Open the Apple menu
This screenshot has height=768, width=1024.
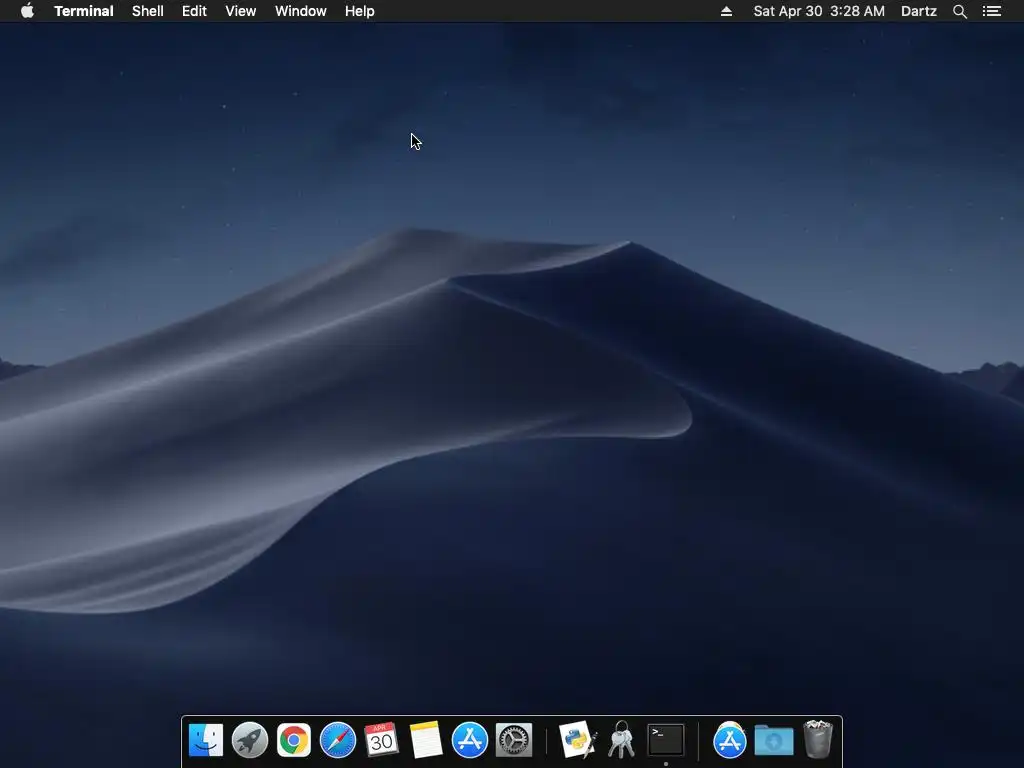[x=27, y=11]
